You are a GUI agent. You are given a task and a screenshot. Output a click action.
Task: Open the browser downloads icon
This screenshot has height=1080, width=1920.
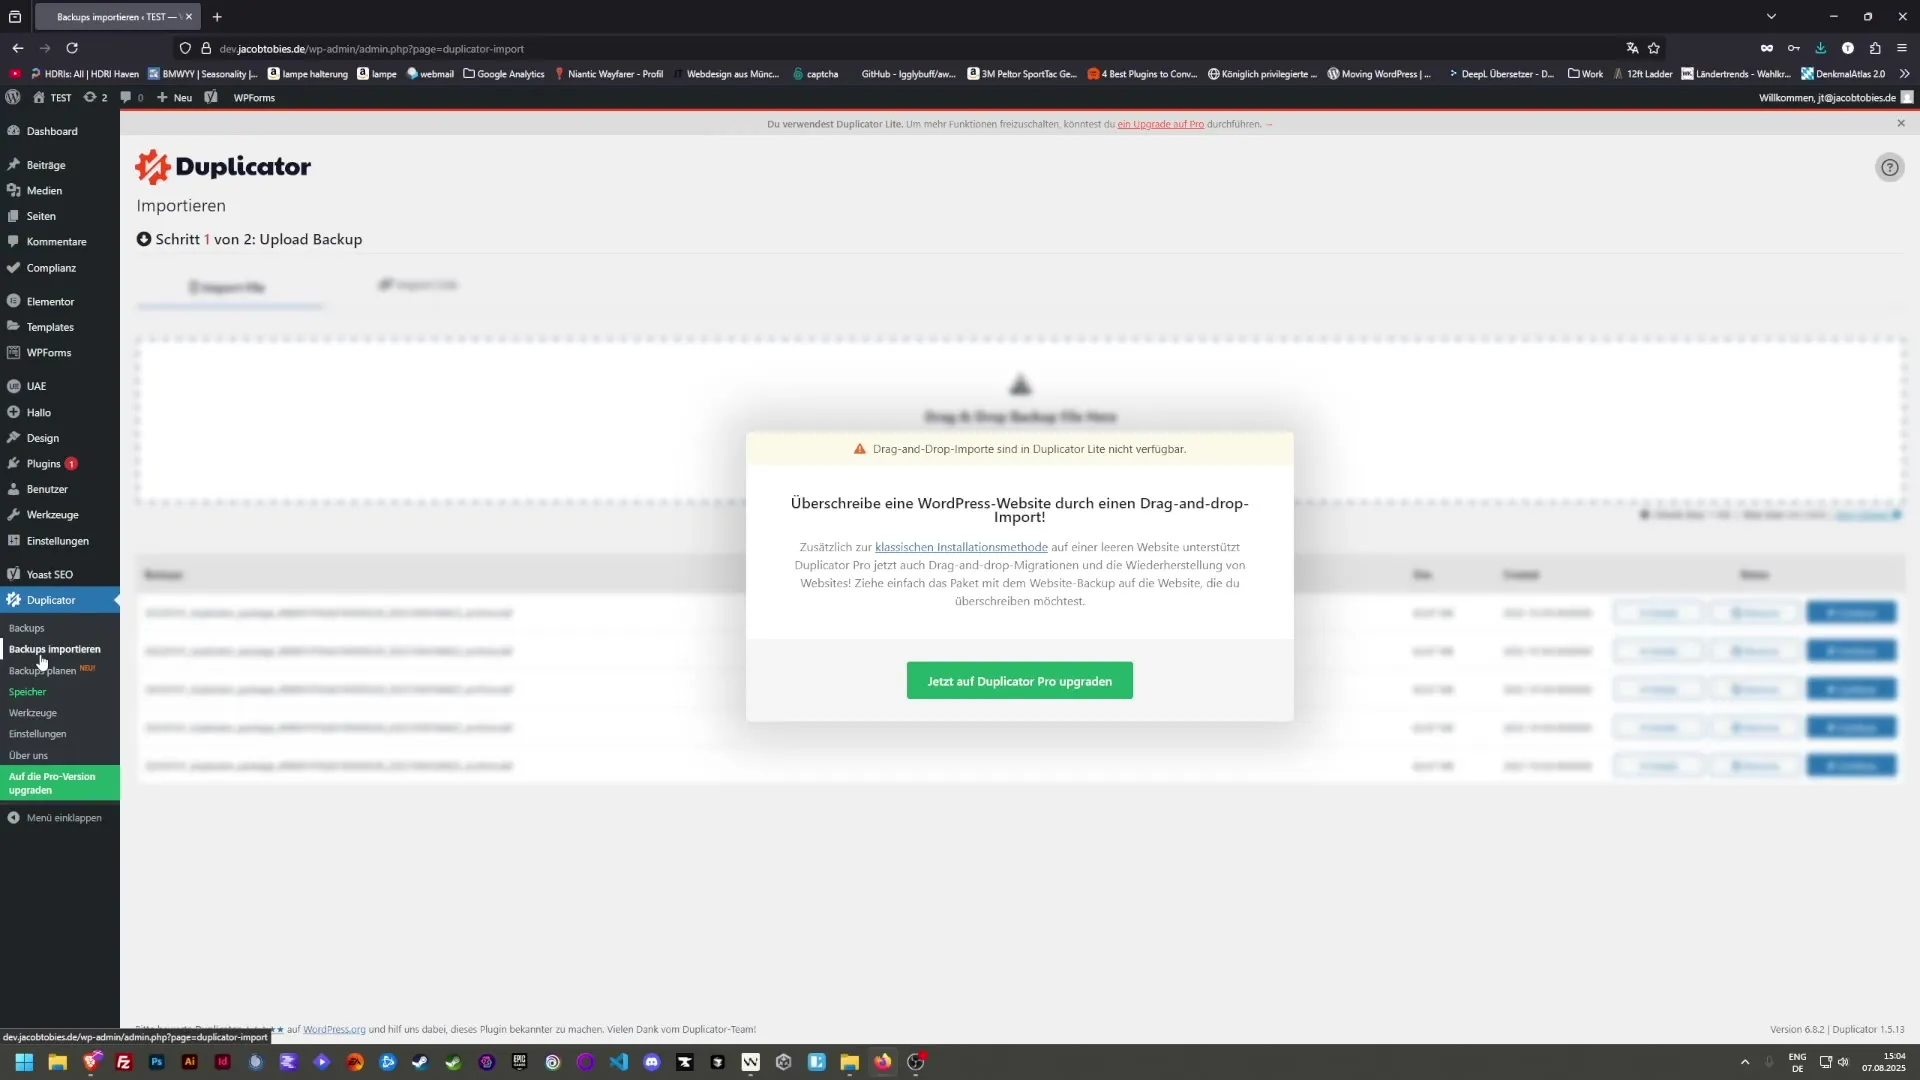tap(1822, 48)
